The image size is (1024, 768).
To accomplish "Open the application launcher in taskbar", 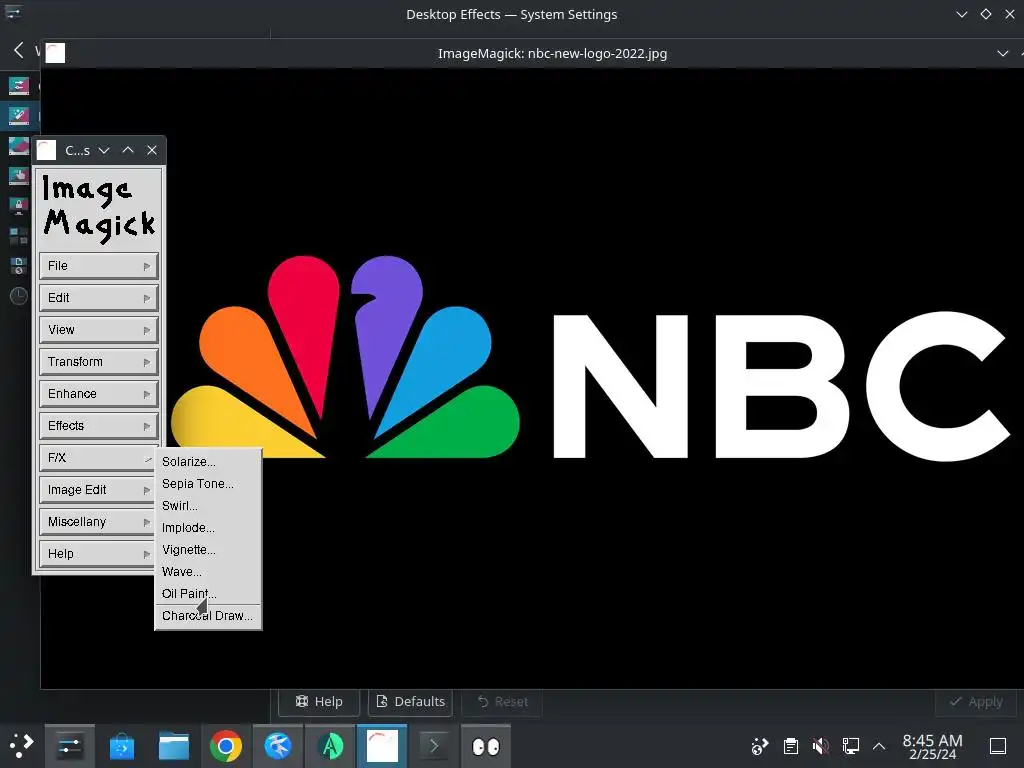I will tap(21, 745).
